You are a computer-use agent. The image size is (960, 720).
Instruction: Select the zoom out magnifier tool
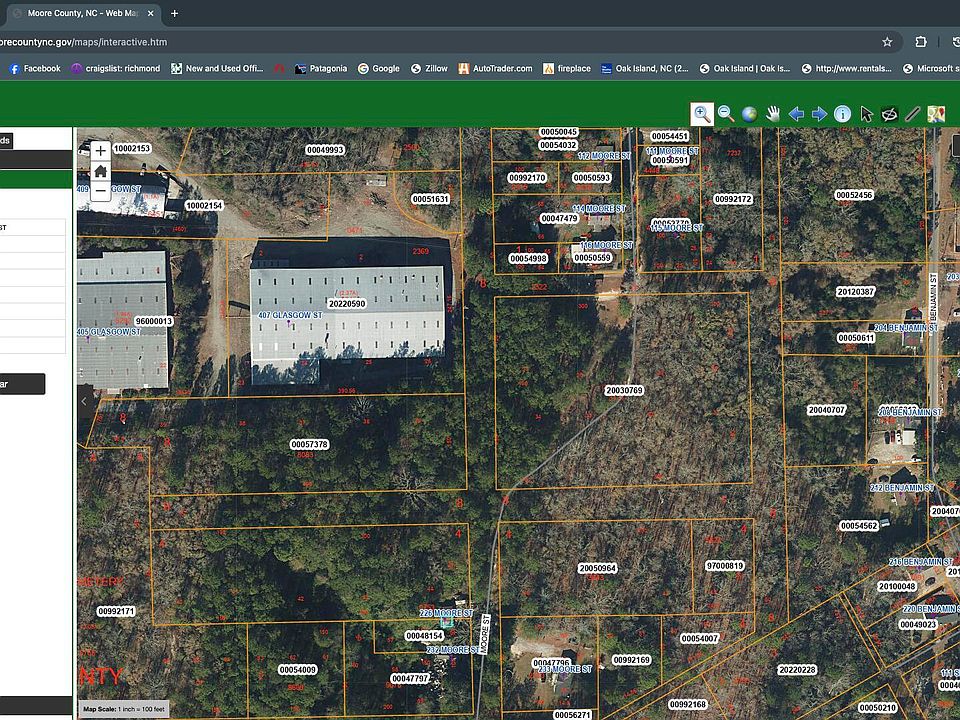726,114
